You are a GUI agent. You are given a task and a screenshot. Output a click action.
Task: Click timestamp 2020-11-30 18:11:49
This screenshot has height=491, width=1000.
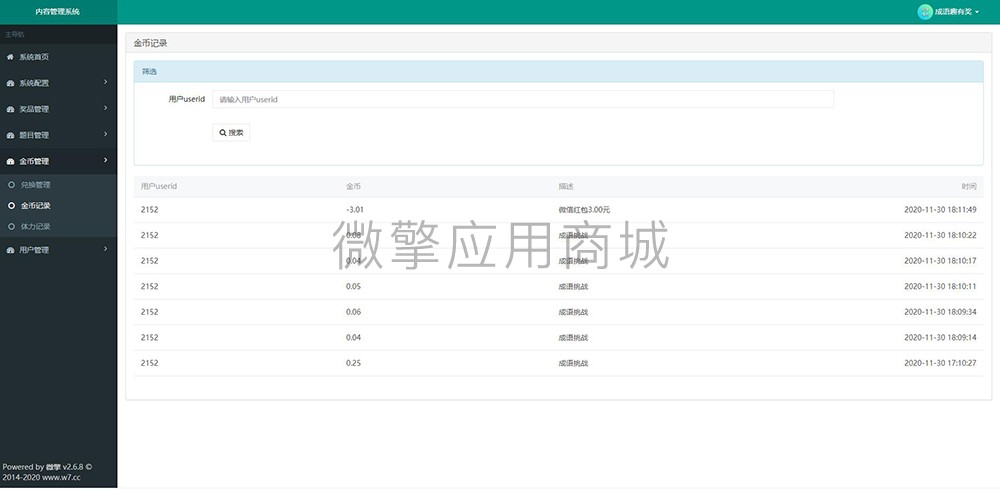coord(941,210)
